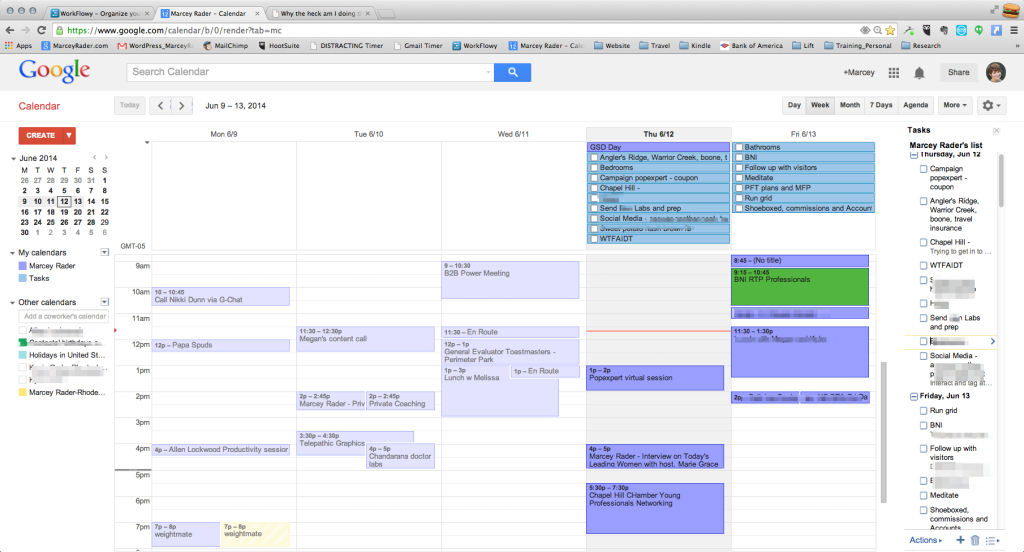Click the Google logo

54,71
